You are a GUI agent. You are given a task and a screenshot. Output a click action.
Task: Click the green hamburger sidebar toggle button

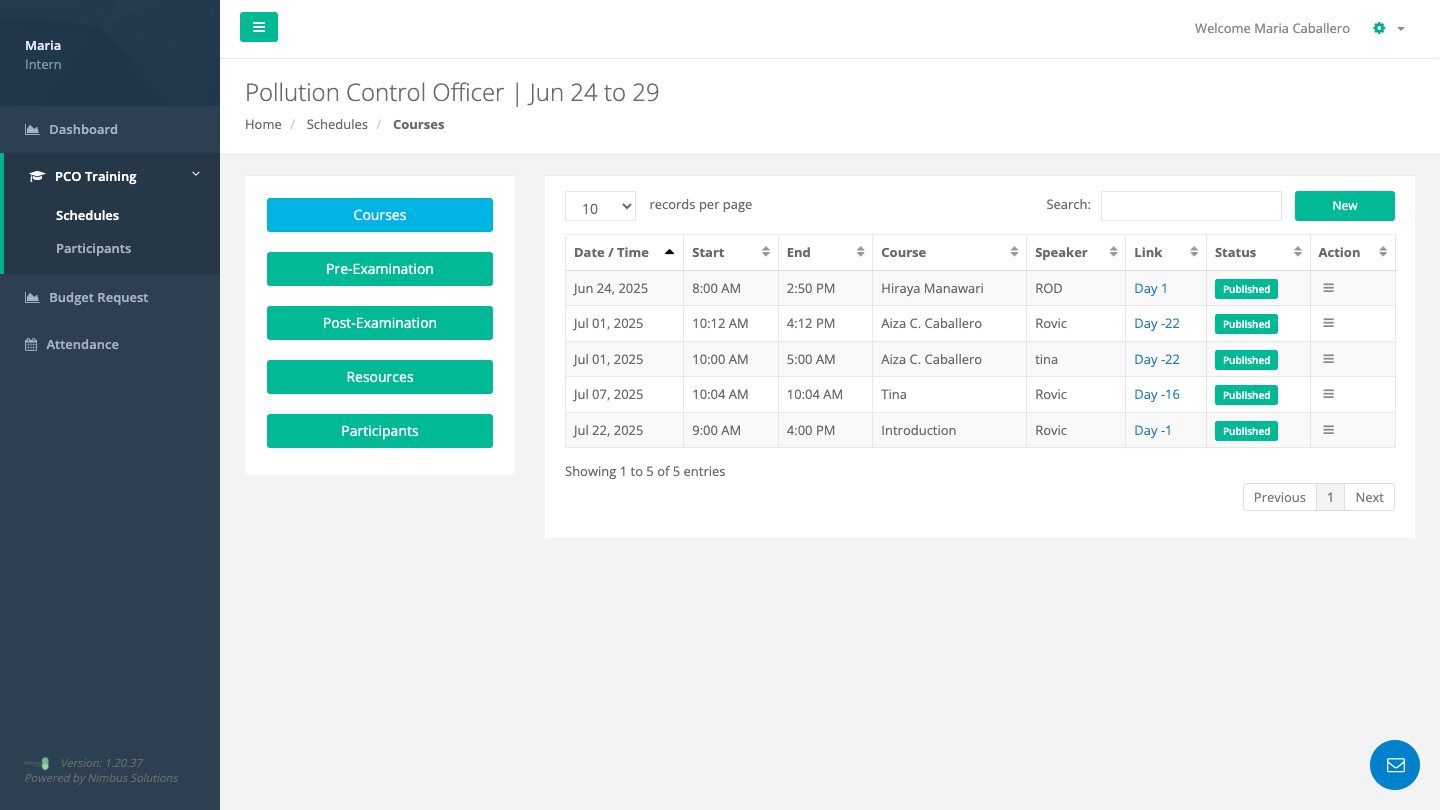pyautogui.click(x=258, y=27)
